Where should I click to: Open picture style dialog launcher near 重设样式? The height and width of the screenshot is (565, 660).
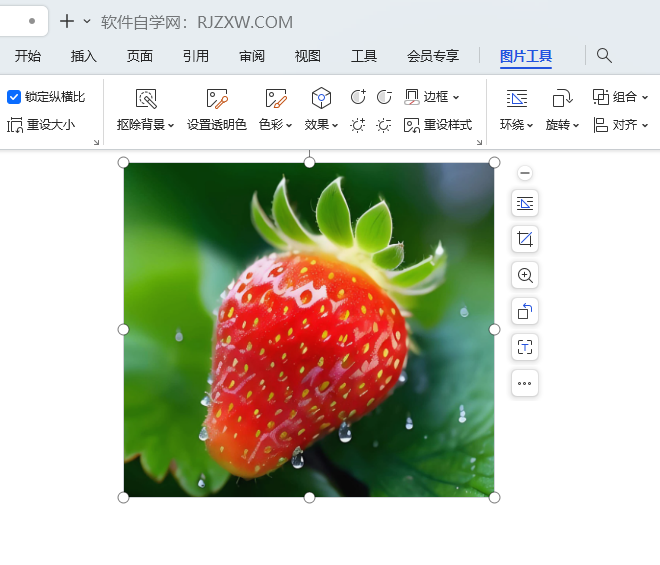(x=479, y=142)
